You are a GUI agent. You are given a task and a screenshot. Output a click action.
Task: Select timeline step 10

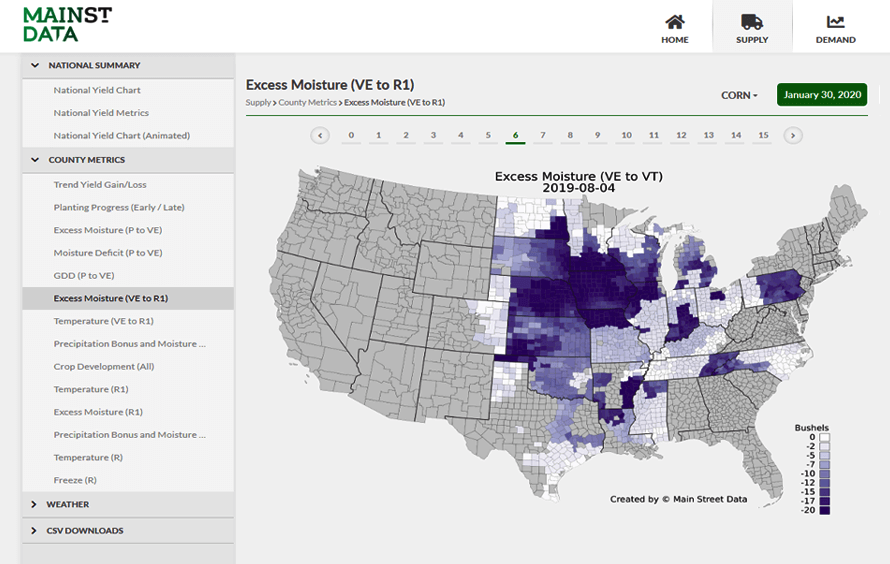coord(626,135)
